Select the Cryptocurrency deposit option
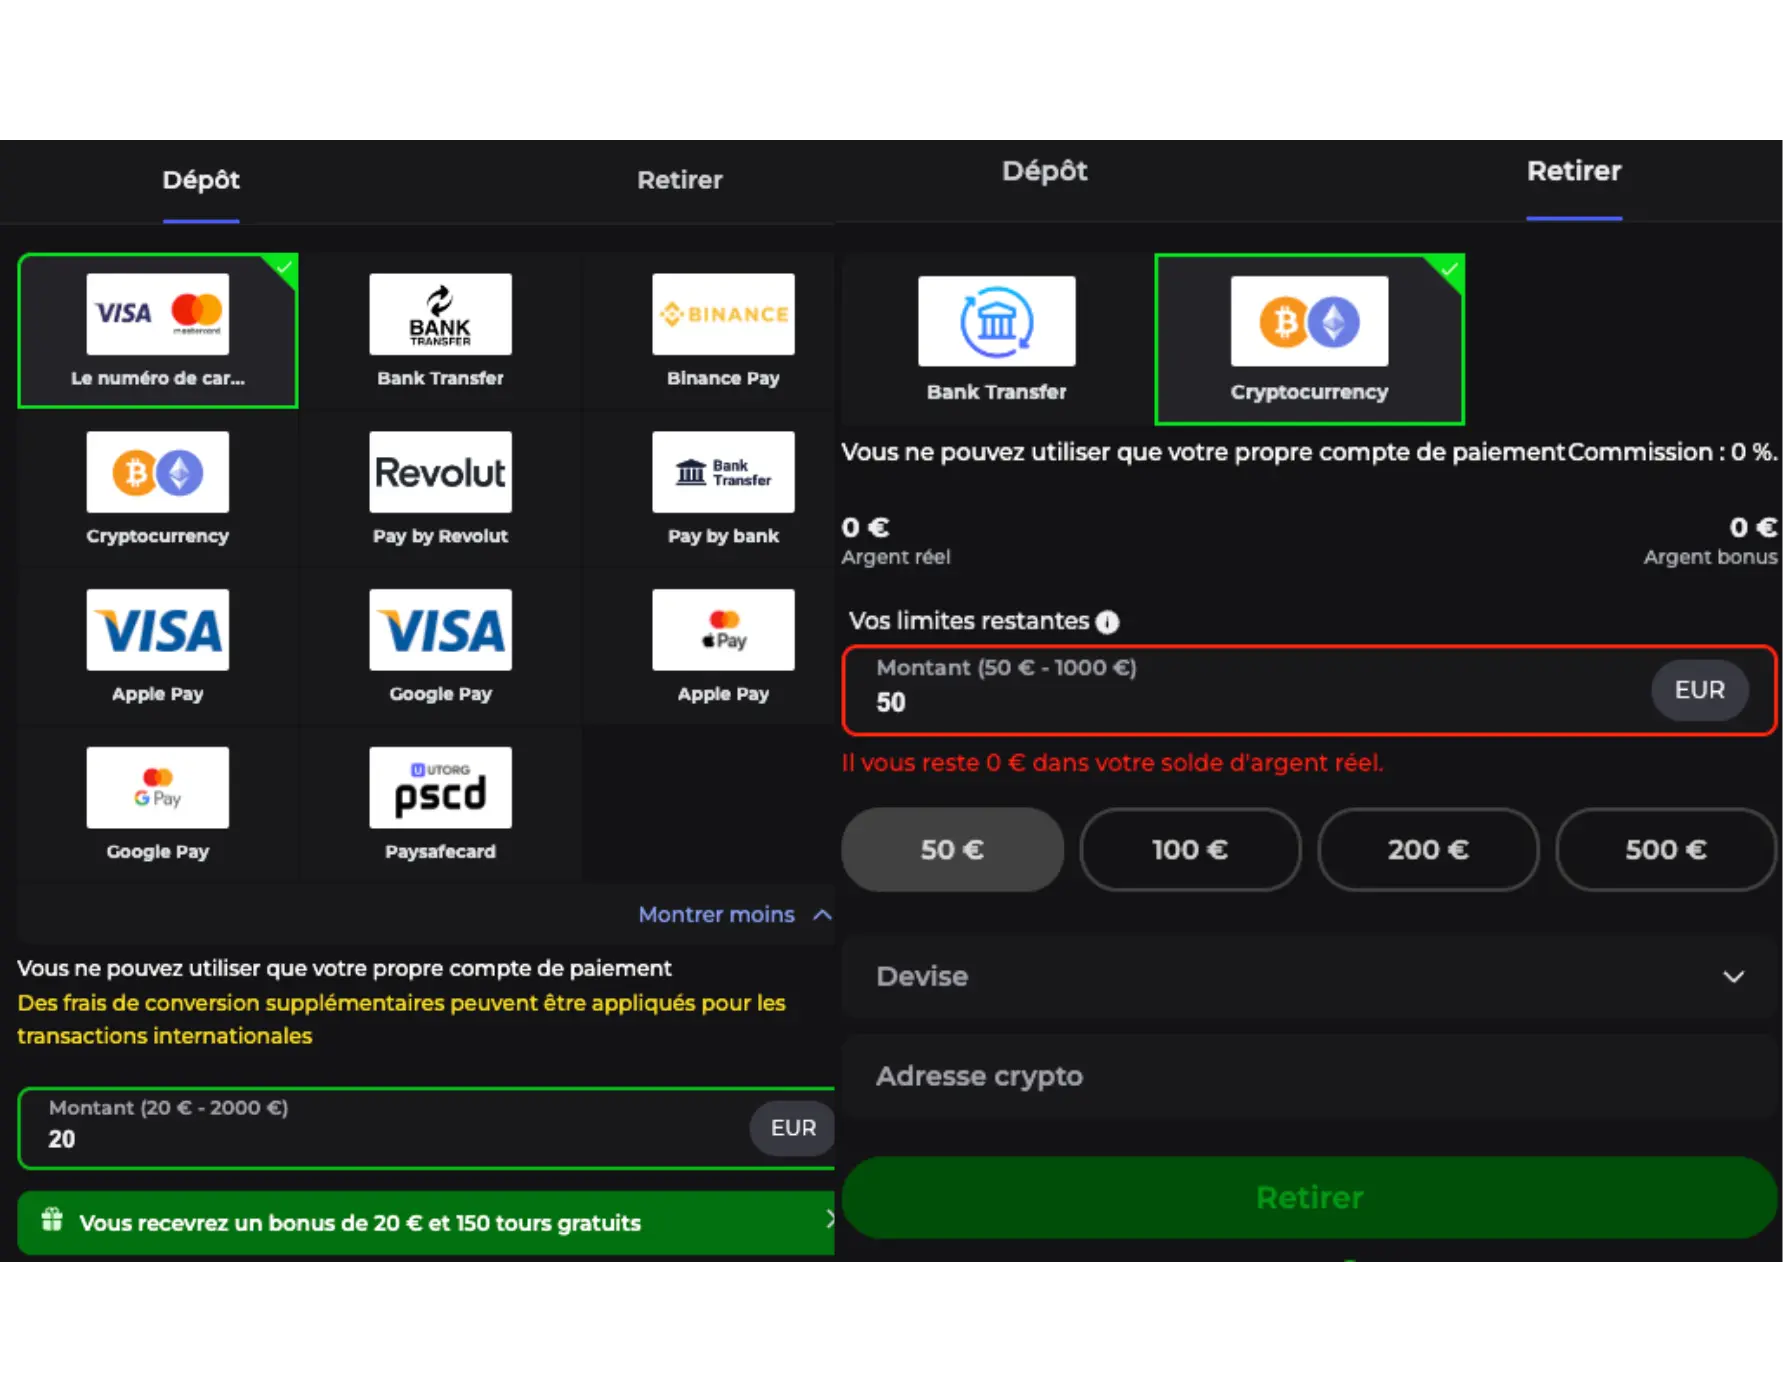Screen dimensions: 1783x1400 click(158, 490)
